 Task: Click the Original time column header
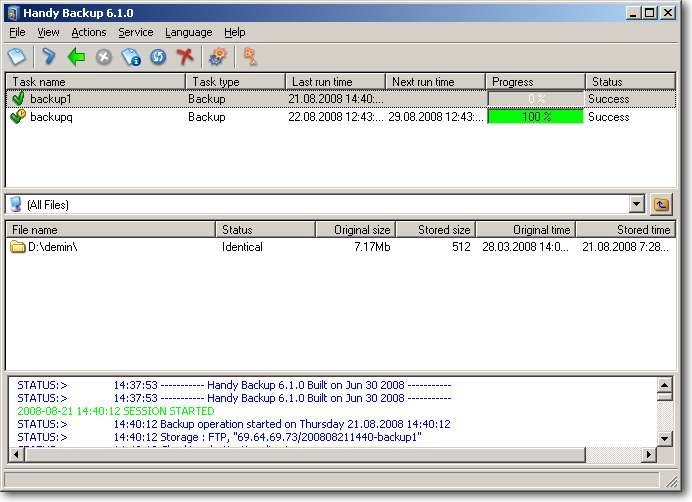click(x=526, y=230)
